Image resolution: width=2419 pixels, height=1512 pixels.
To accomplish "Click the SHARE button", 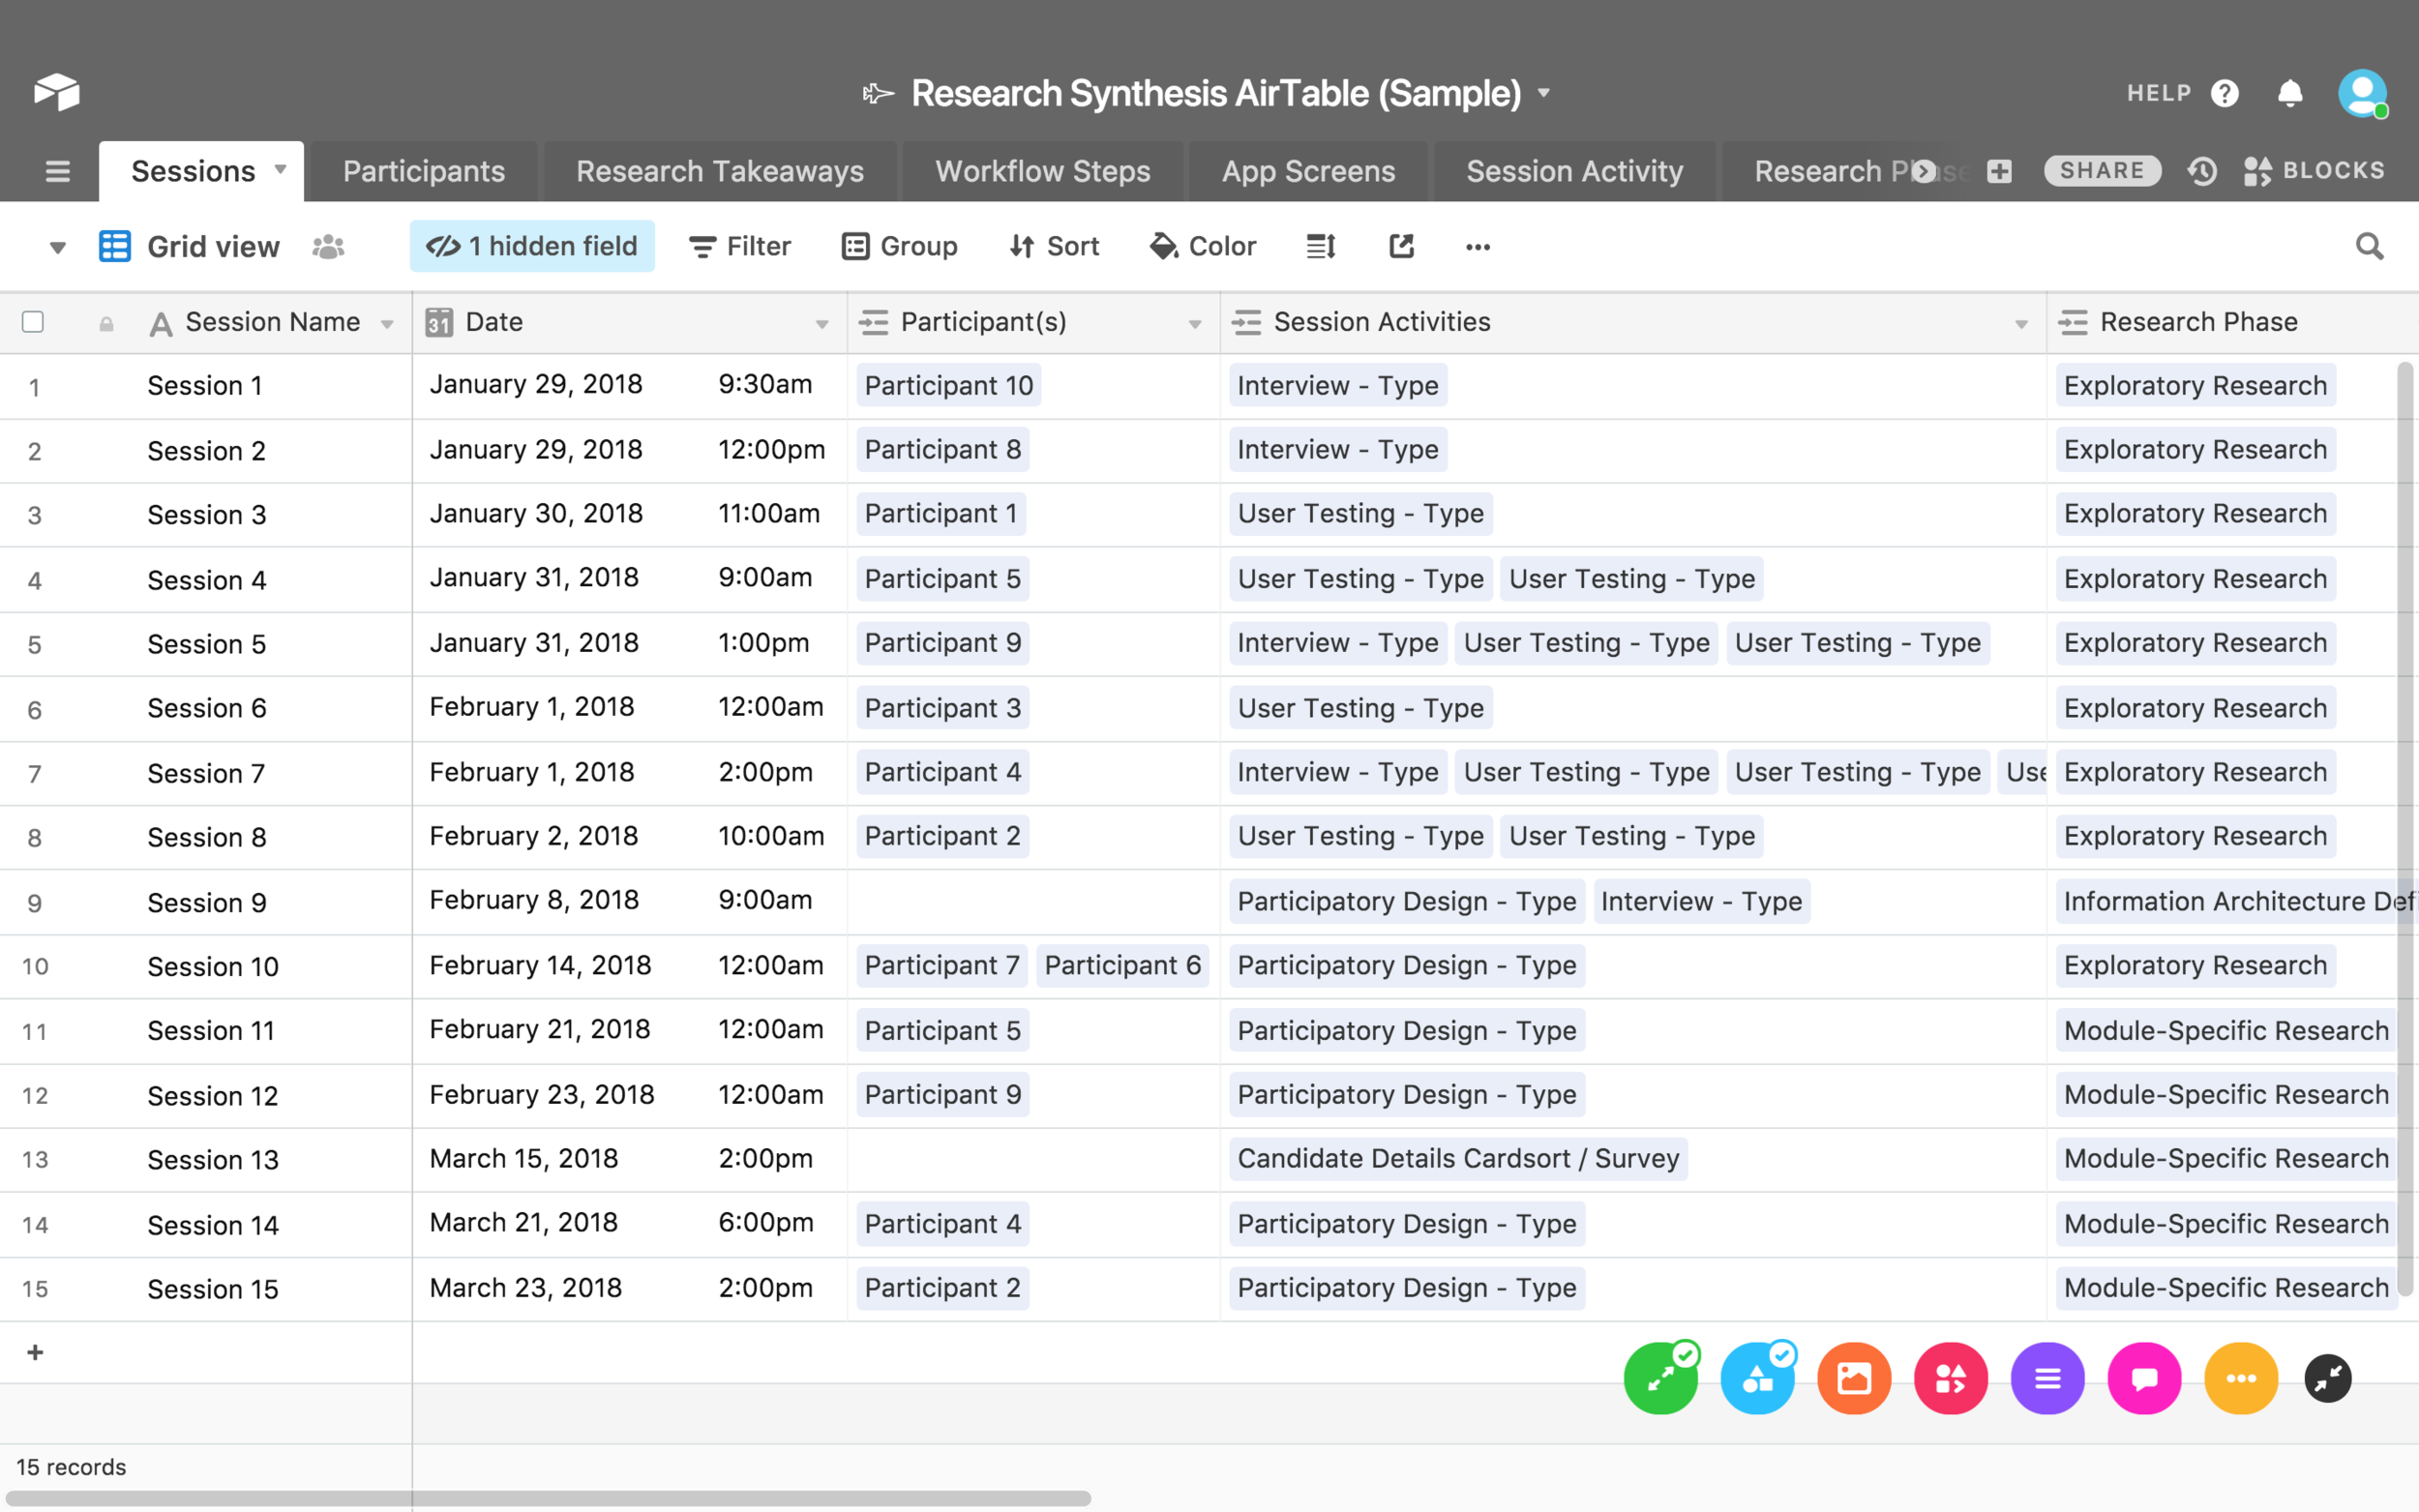I will click(x=2102, y=171).
